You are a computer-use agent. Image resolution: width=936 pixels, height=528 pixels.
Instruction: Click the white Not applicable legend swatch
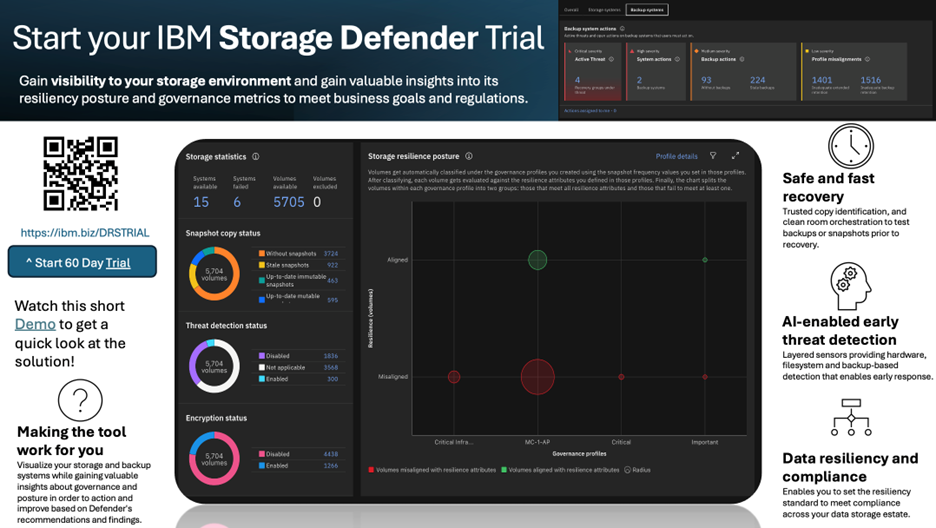(261, 368)
